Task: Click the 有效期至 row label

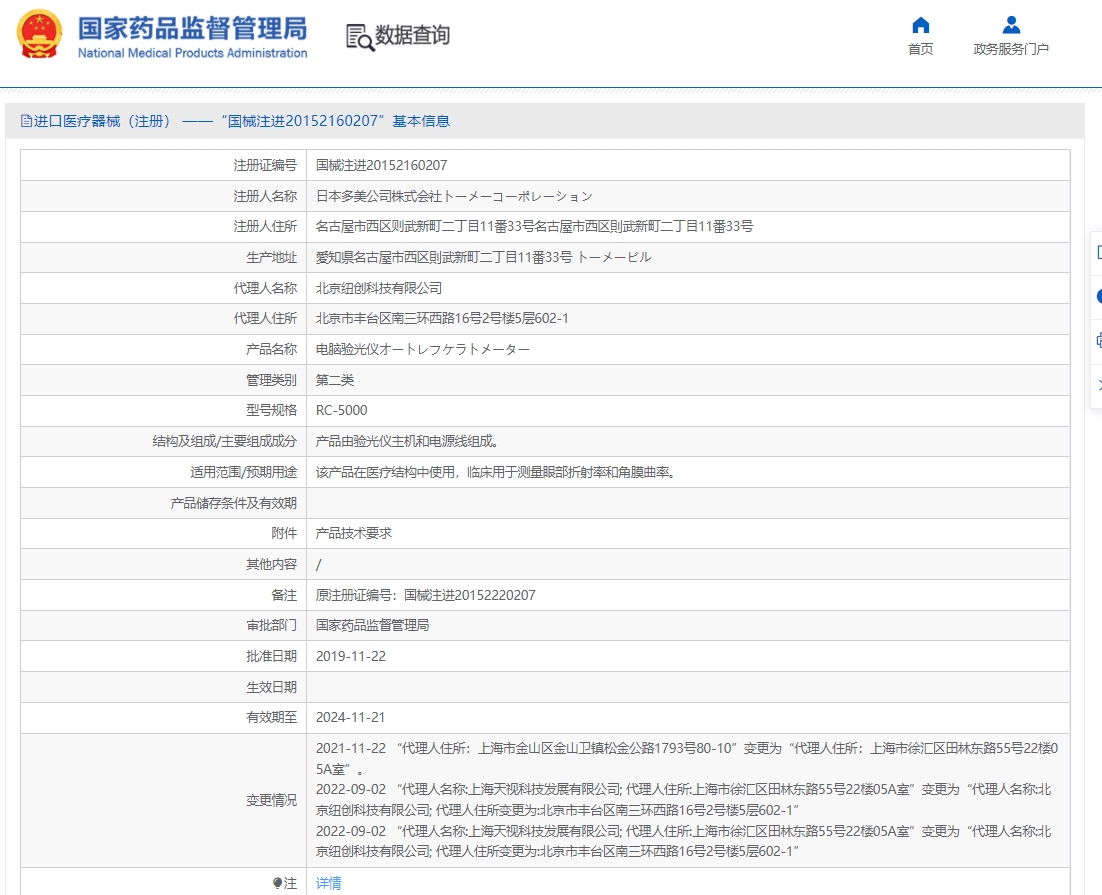Action: (271, 718)
